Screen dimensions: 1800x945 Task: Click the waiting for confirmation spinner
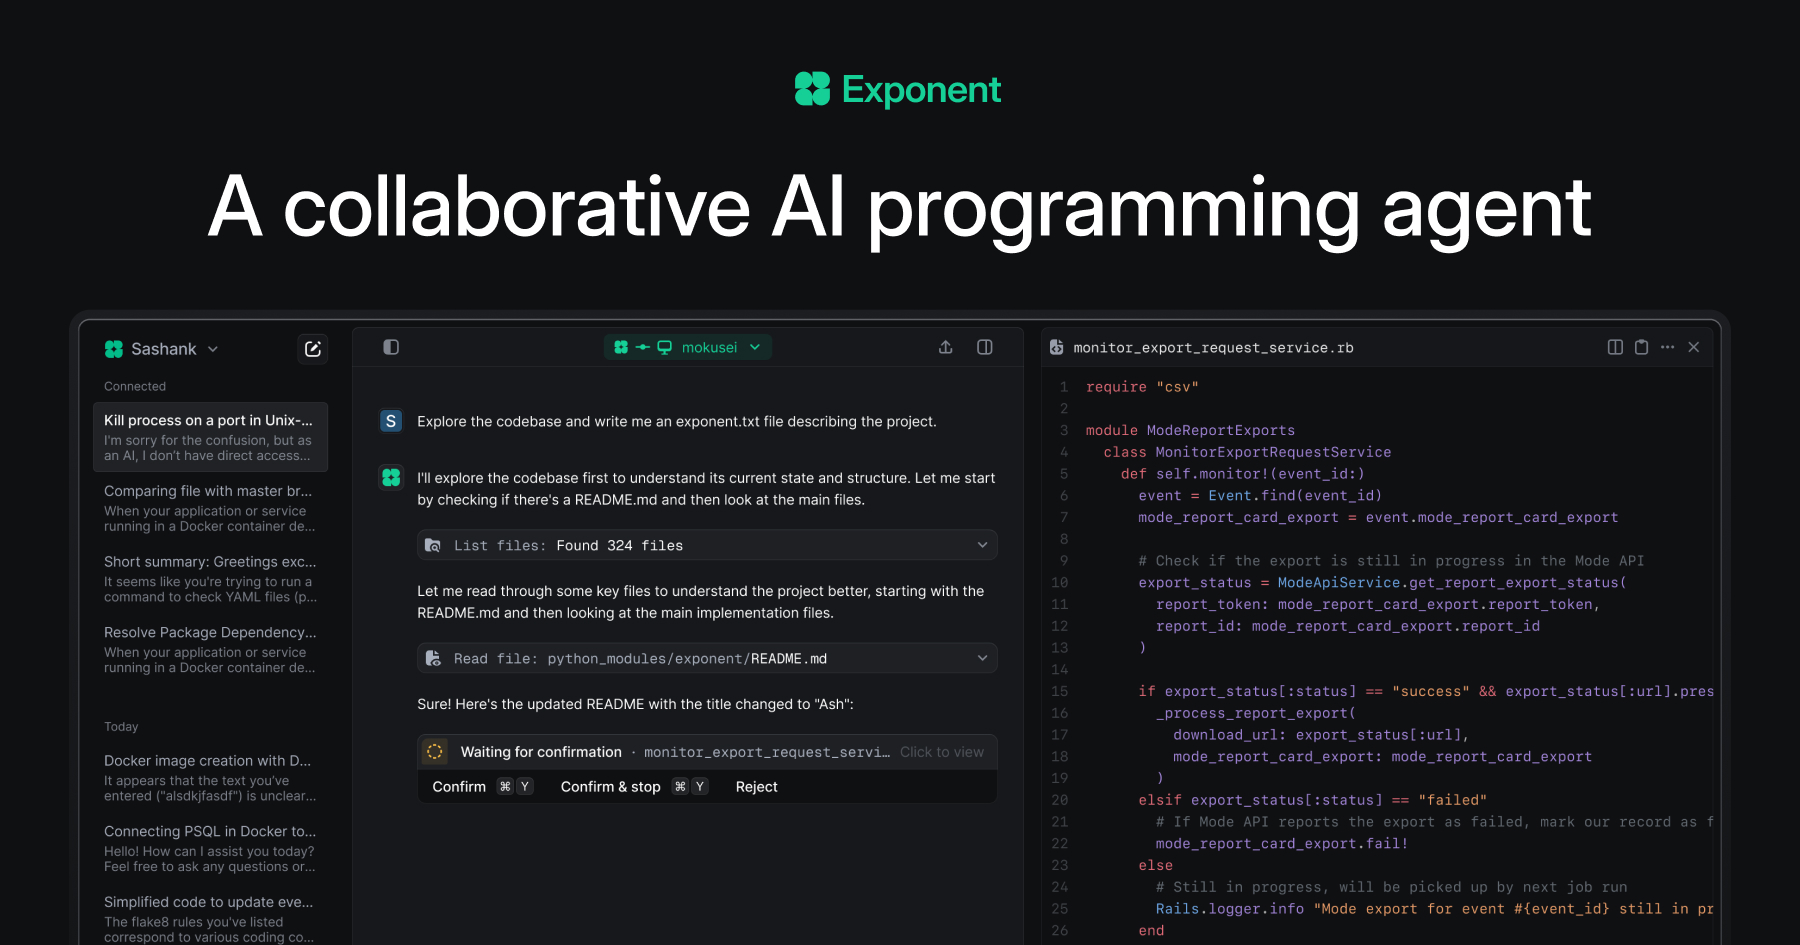(434, 751)
